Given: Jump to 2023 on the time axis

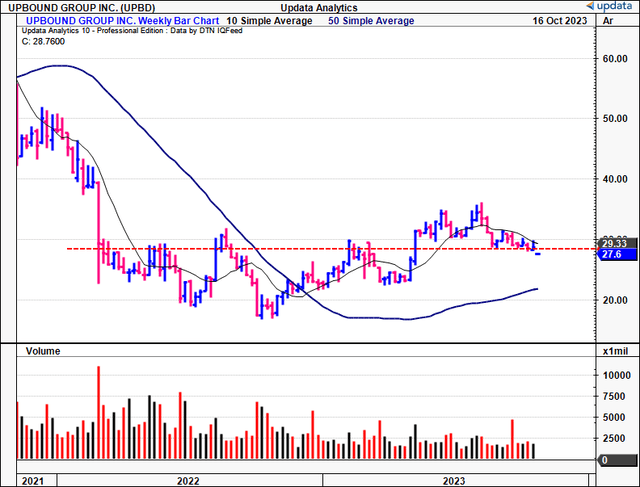Looking at the screenshot, I should point(457,480).
